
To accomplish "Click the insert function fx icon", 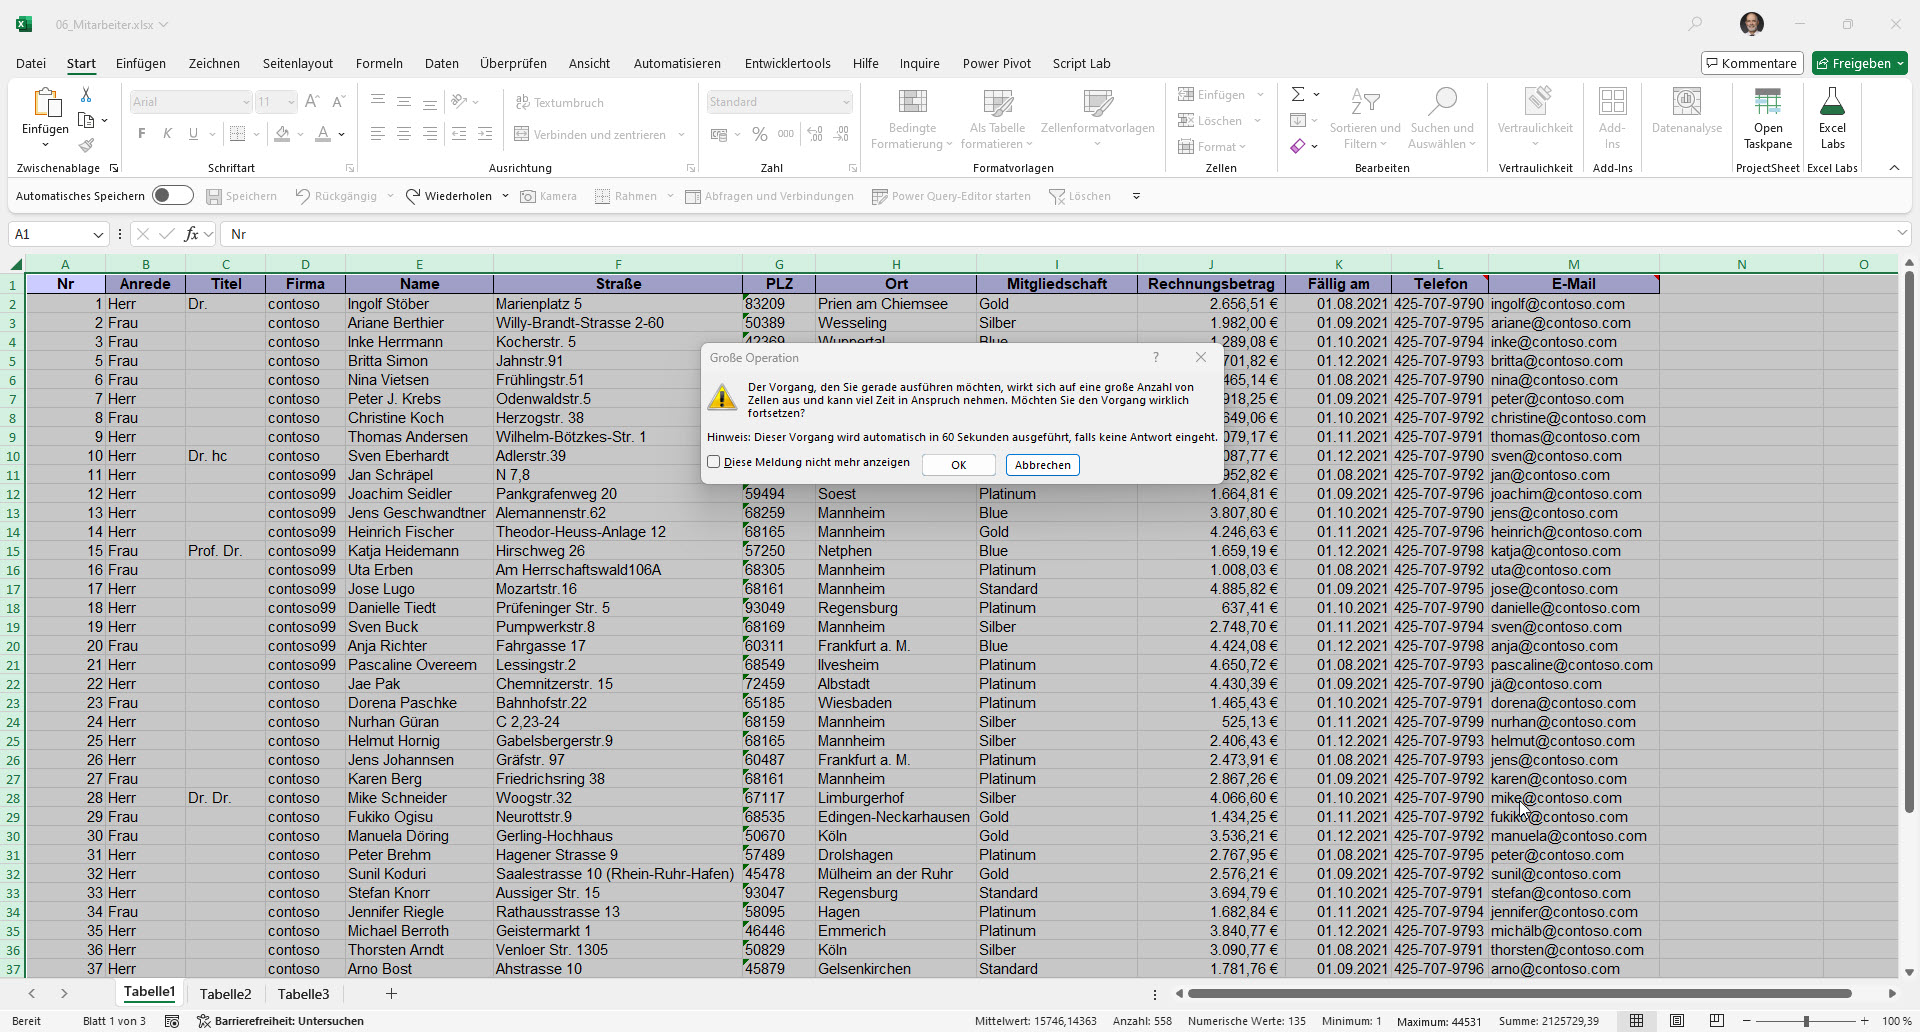I will 191,234.
